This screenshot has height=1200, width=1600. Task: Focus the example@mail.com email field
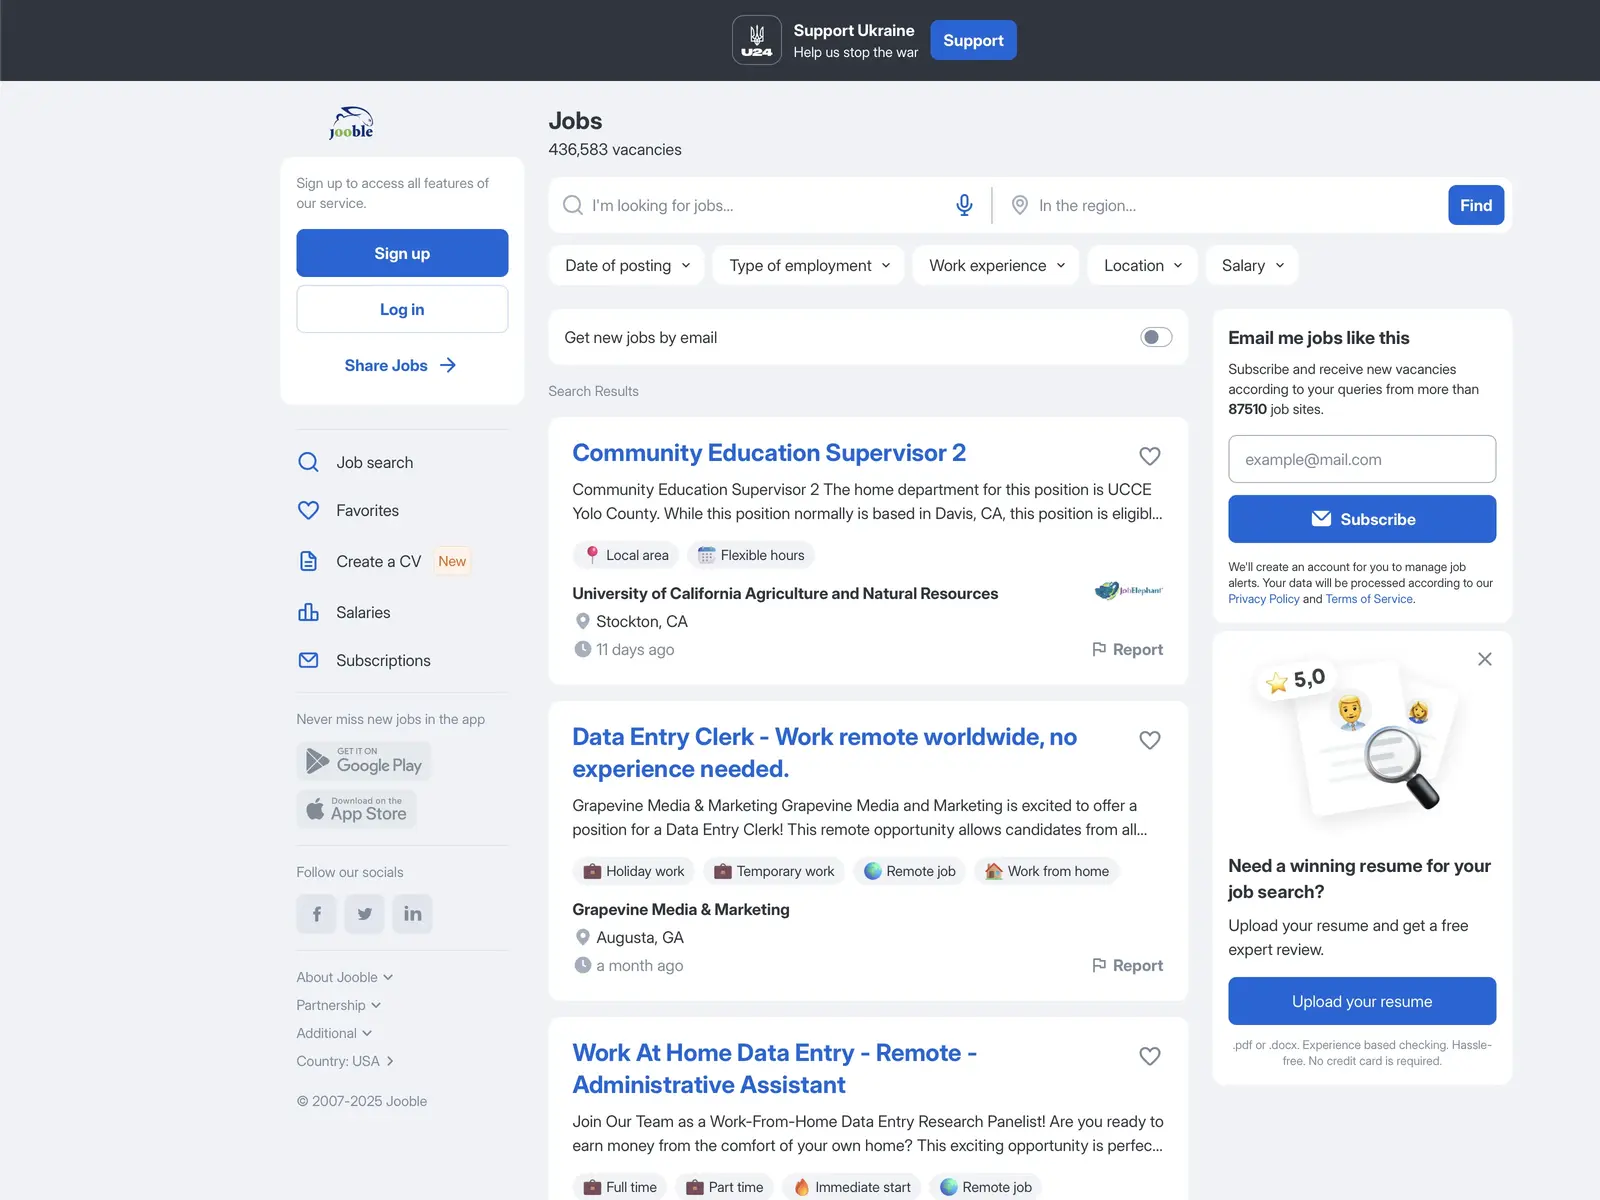(1362, 459)
